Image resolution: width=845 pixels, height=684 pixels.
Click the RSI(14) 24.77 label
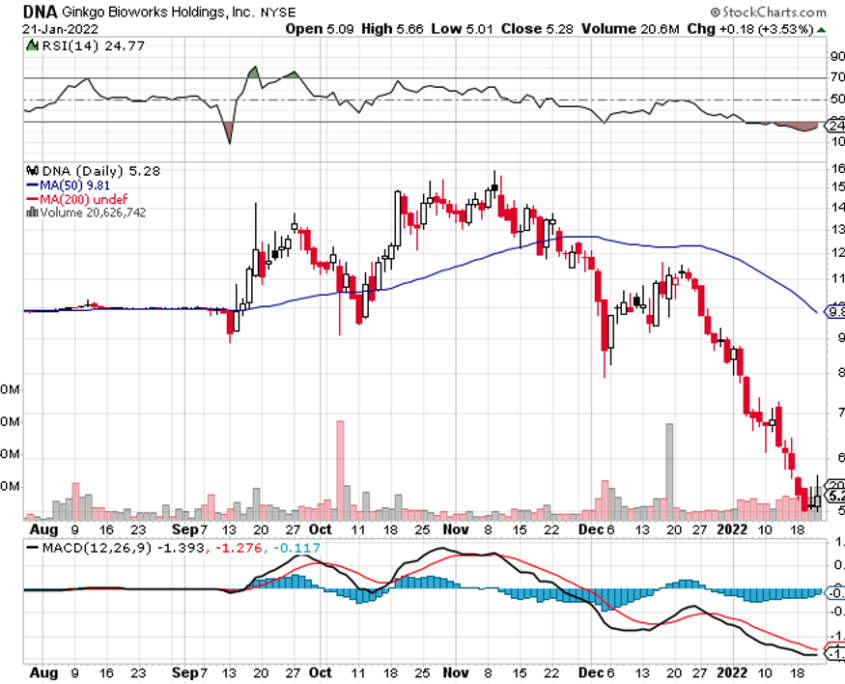click(x=93, y=46)
